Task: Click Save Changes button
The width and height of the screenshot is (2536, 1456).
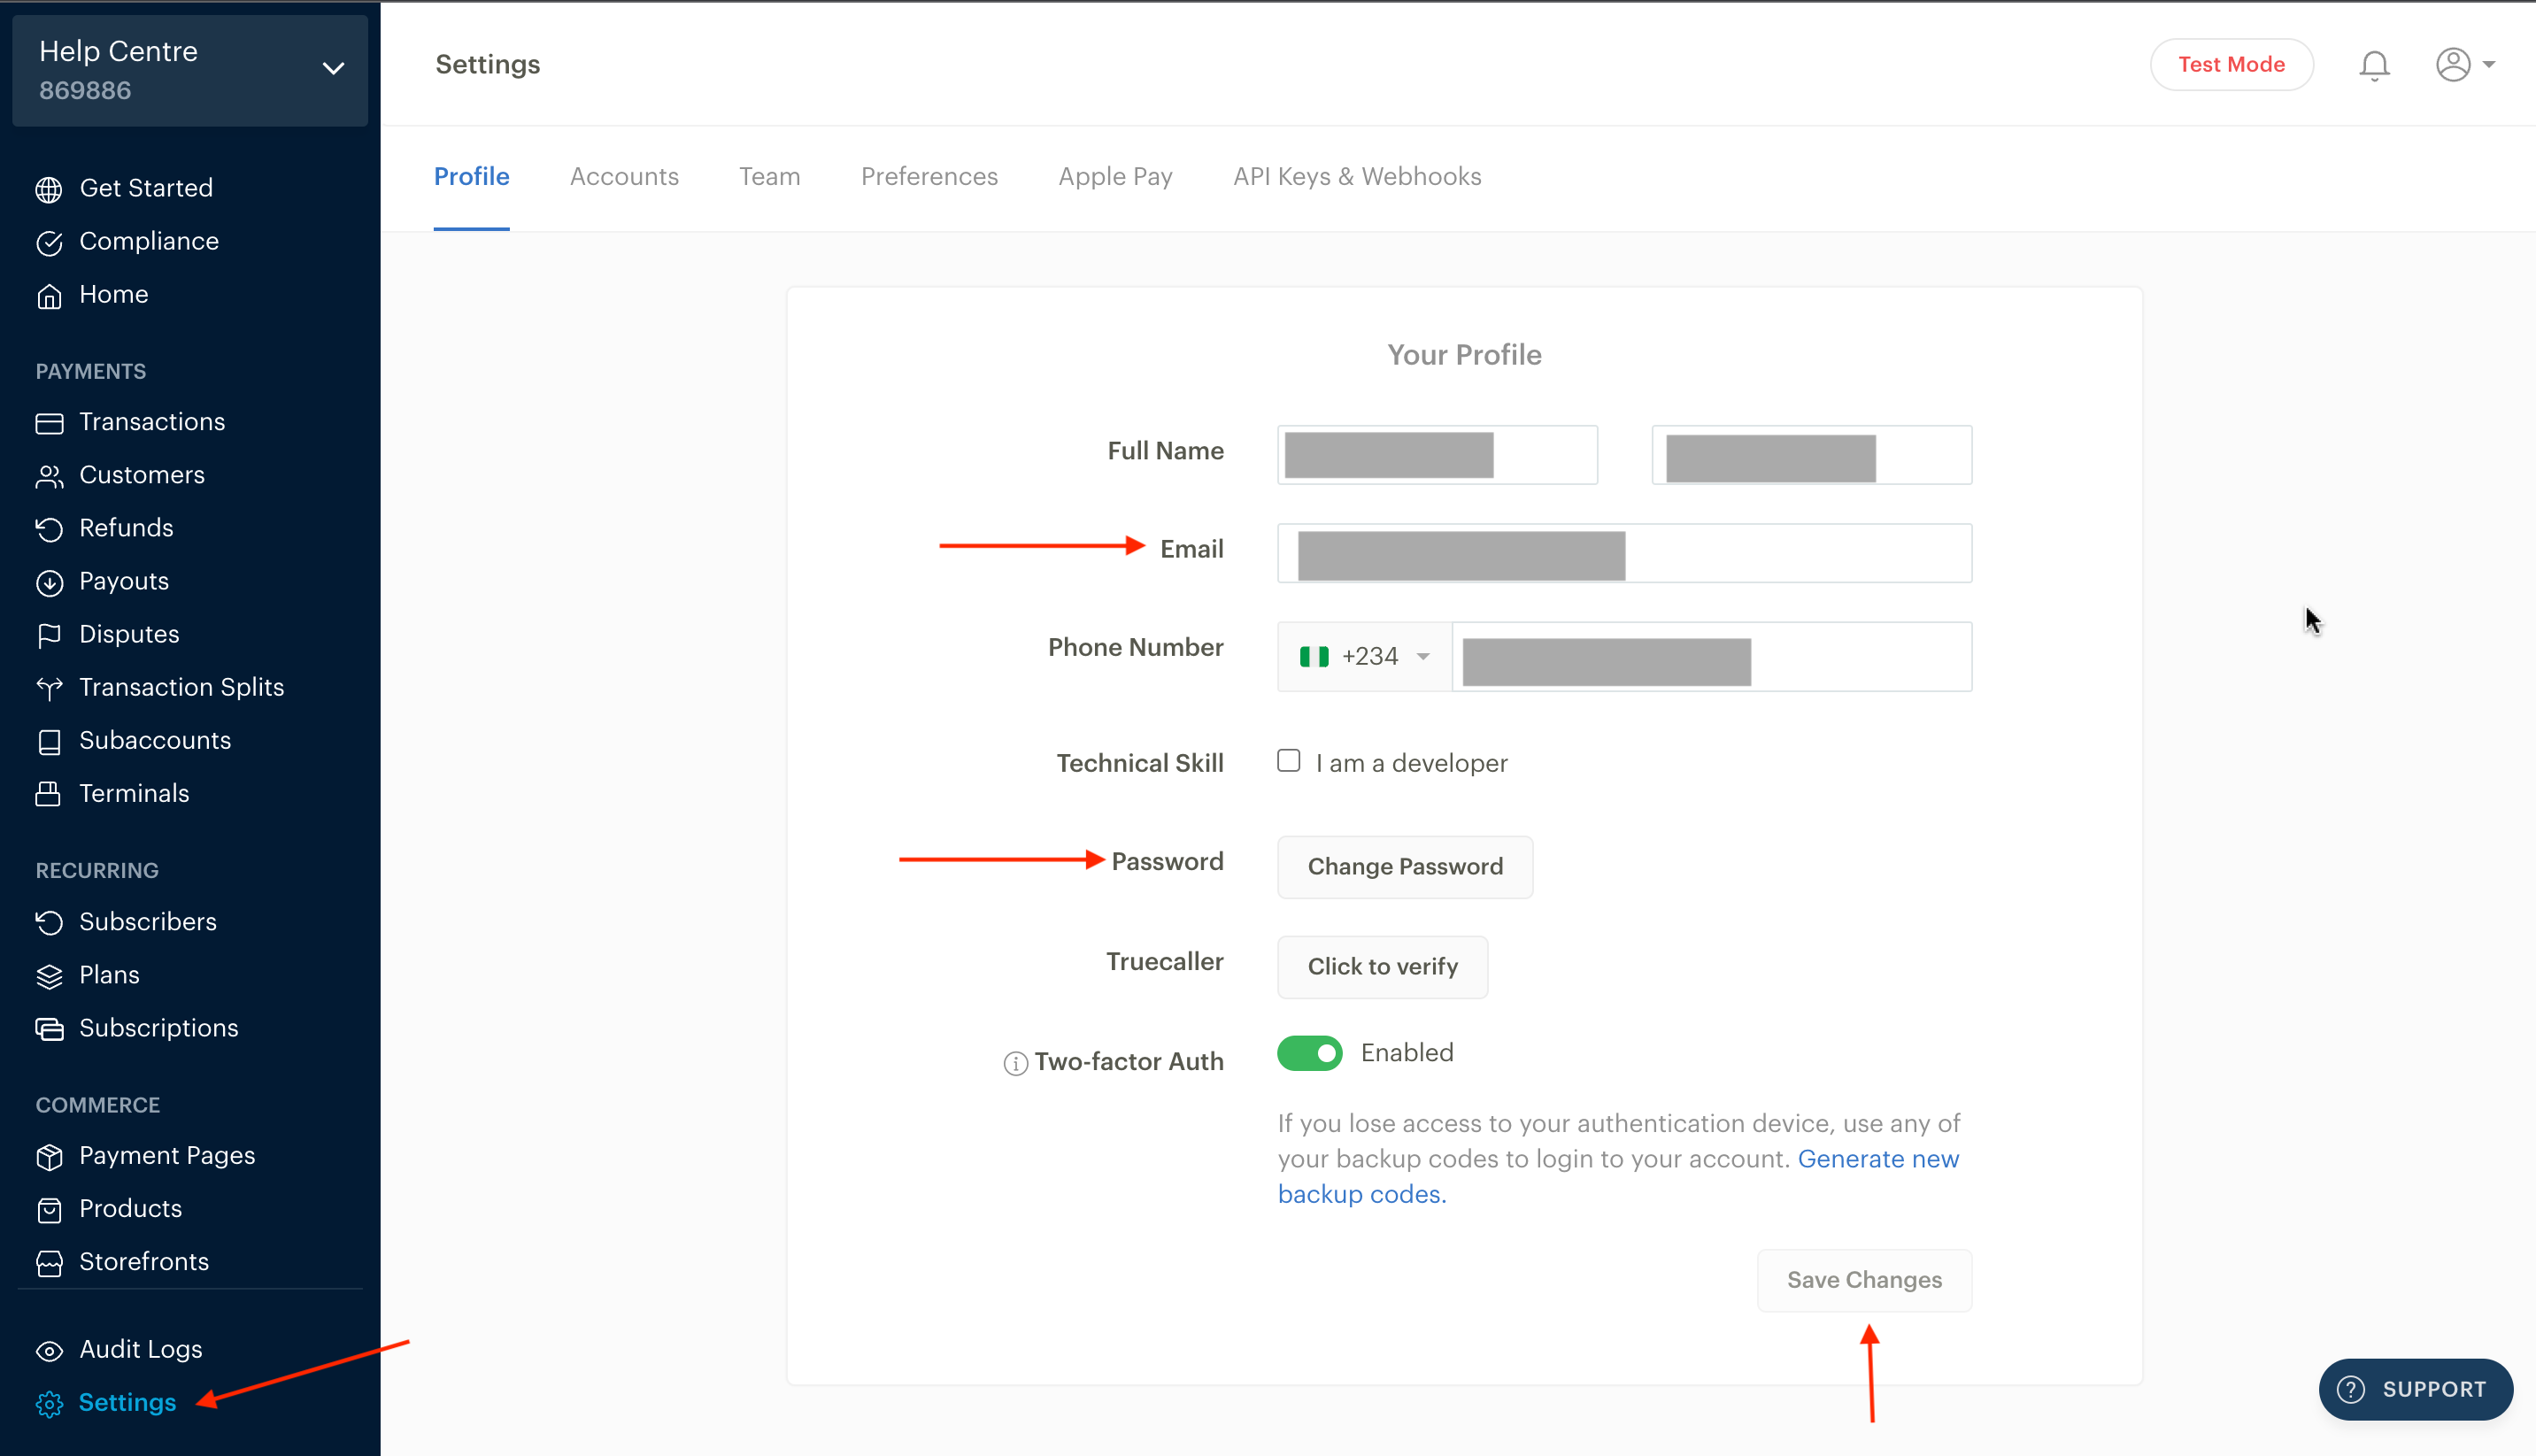Action: [1865, 1278]
